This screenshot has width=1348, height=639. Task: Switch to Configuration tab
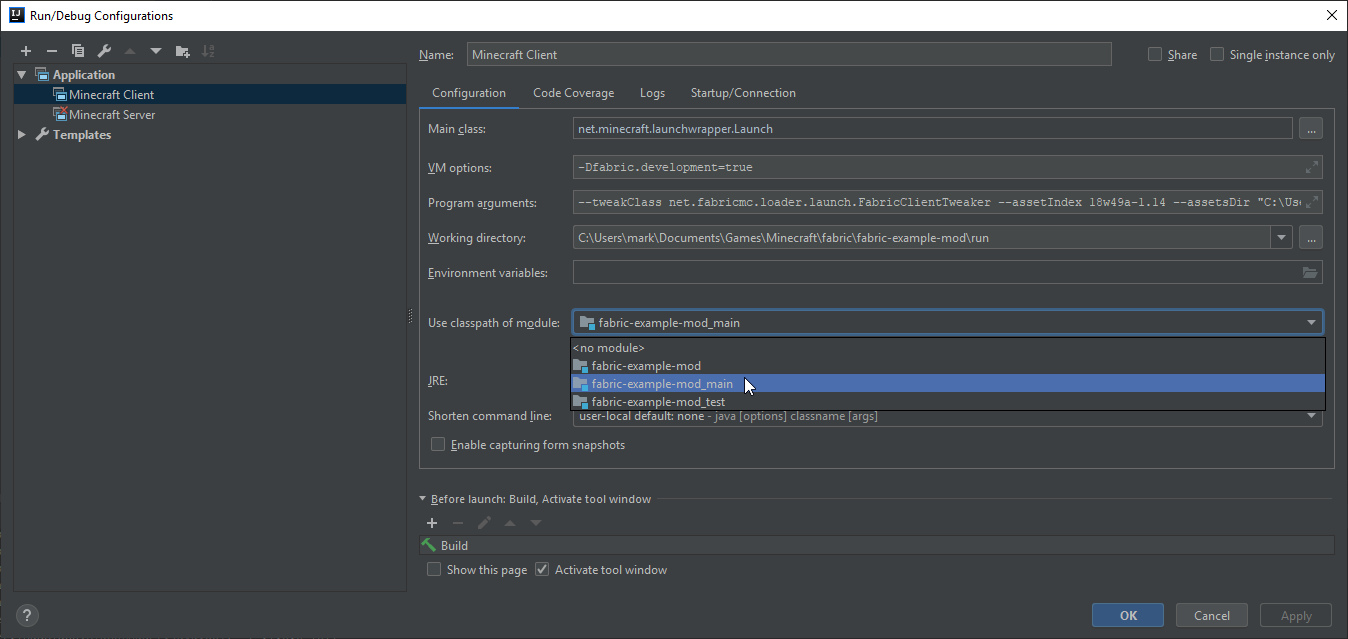click(x=469, y=93)
